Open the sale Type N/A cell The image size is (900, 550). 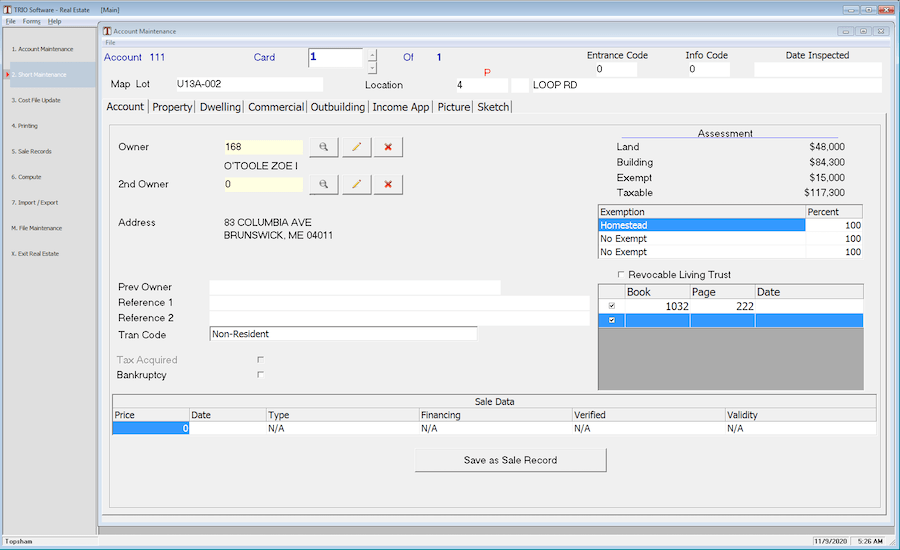342,428
